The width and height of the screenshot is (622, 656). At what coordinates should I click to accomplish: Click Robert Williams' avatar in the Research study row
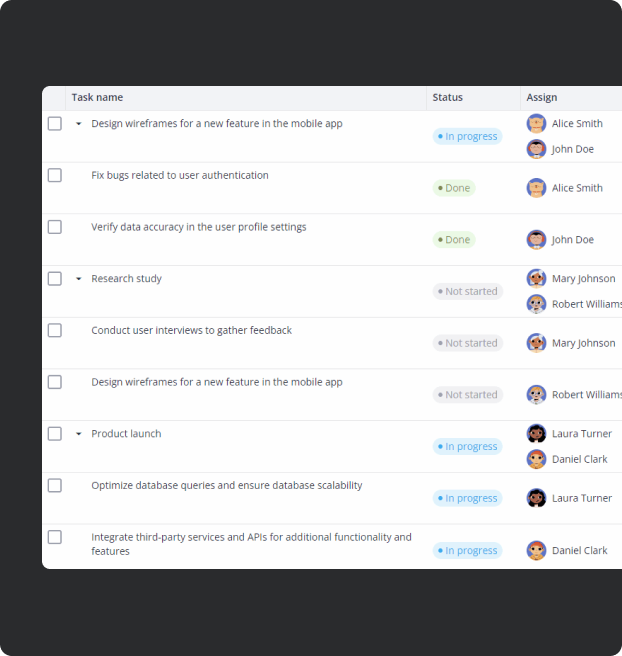point(536,304)
